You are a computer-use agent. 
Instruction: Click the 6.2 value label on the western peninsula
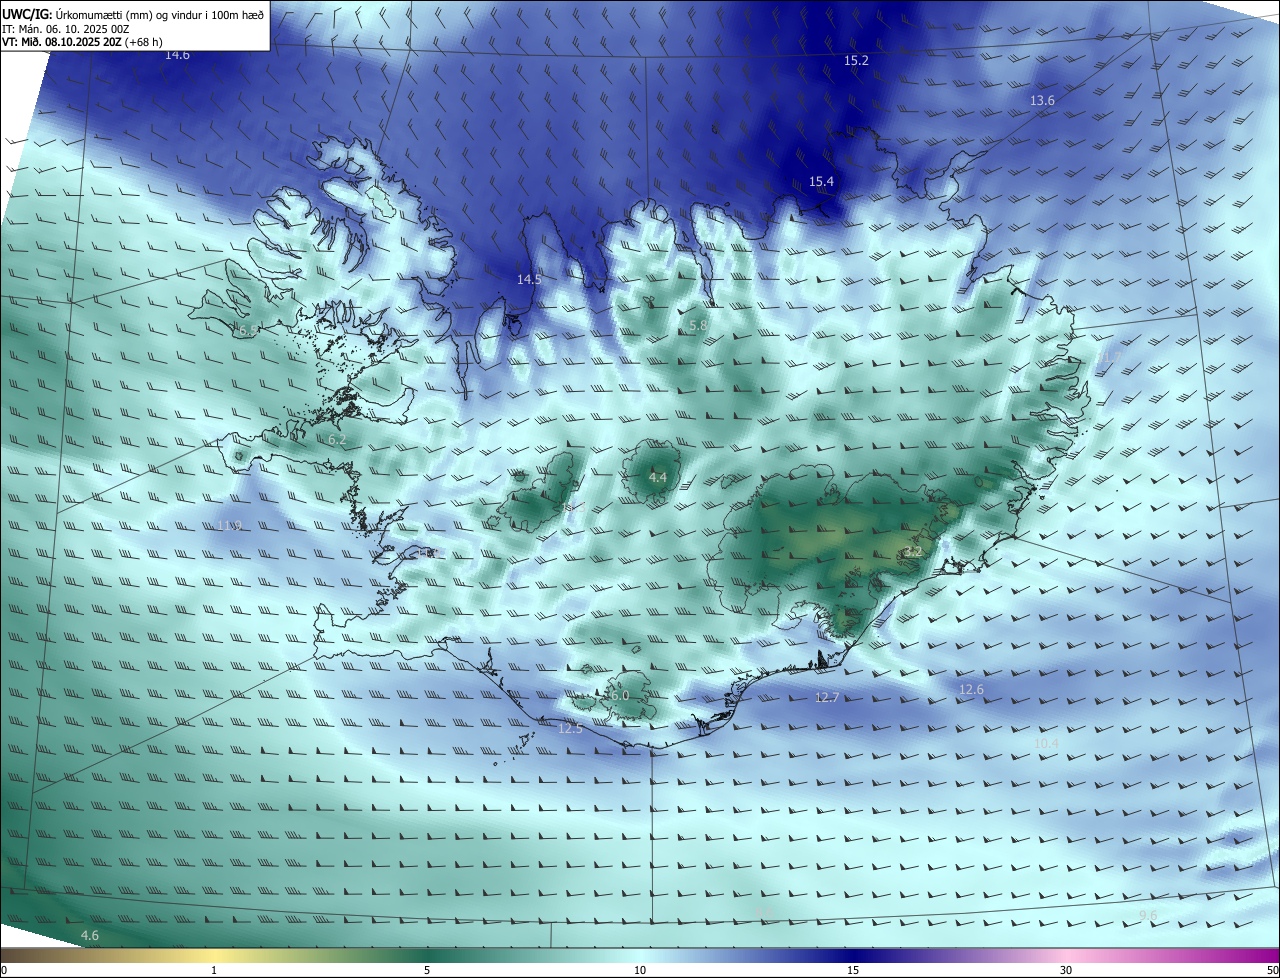click(x=337, y=439)
